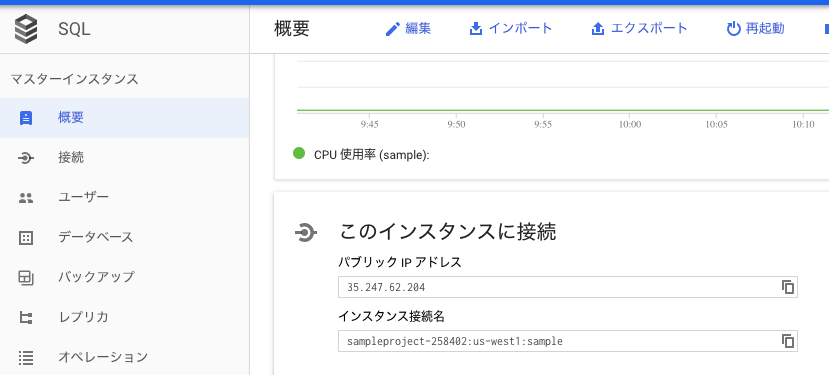The image size is (829, 375).
Task: Click the オペレーション sidebar list icon
Action: pyautogui.click(x=26, y=358)
